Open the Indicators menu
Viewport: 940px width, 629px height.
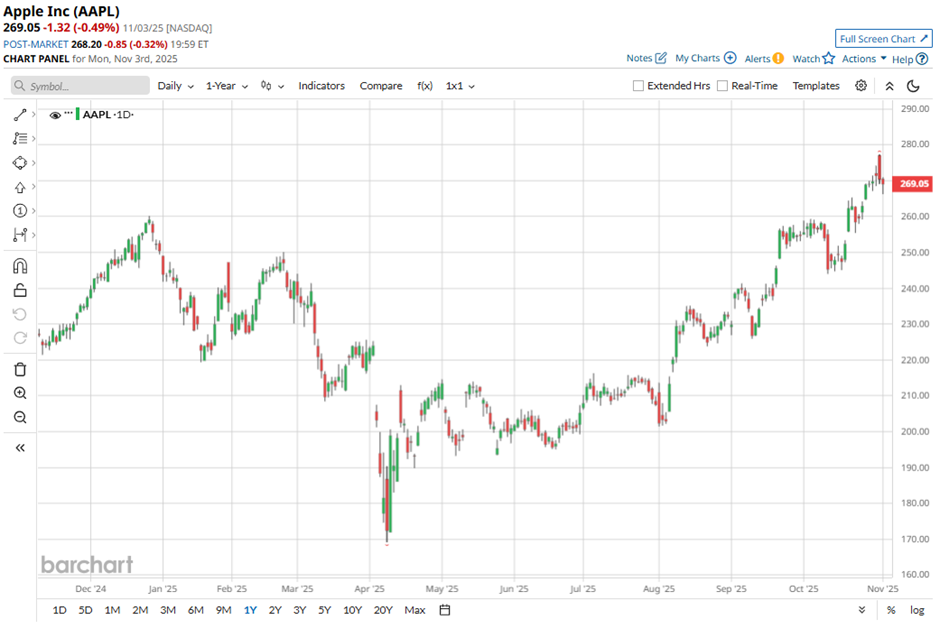(321, 86)
